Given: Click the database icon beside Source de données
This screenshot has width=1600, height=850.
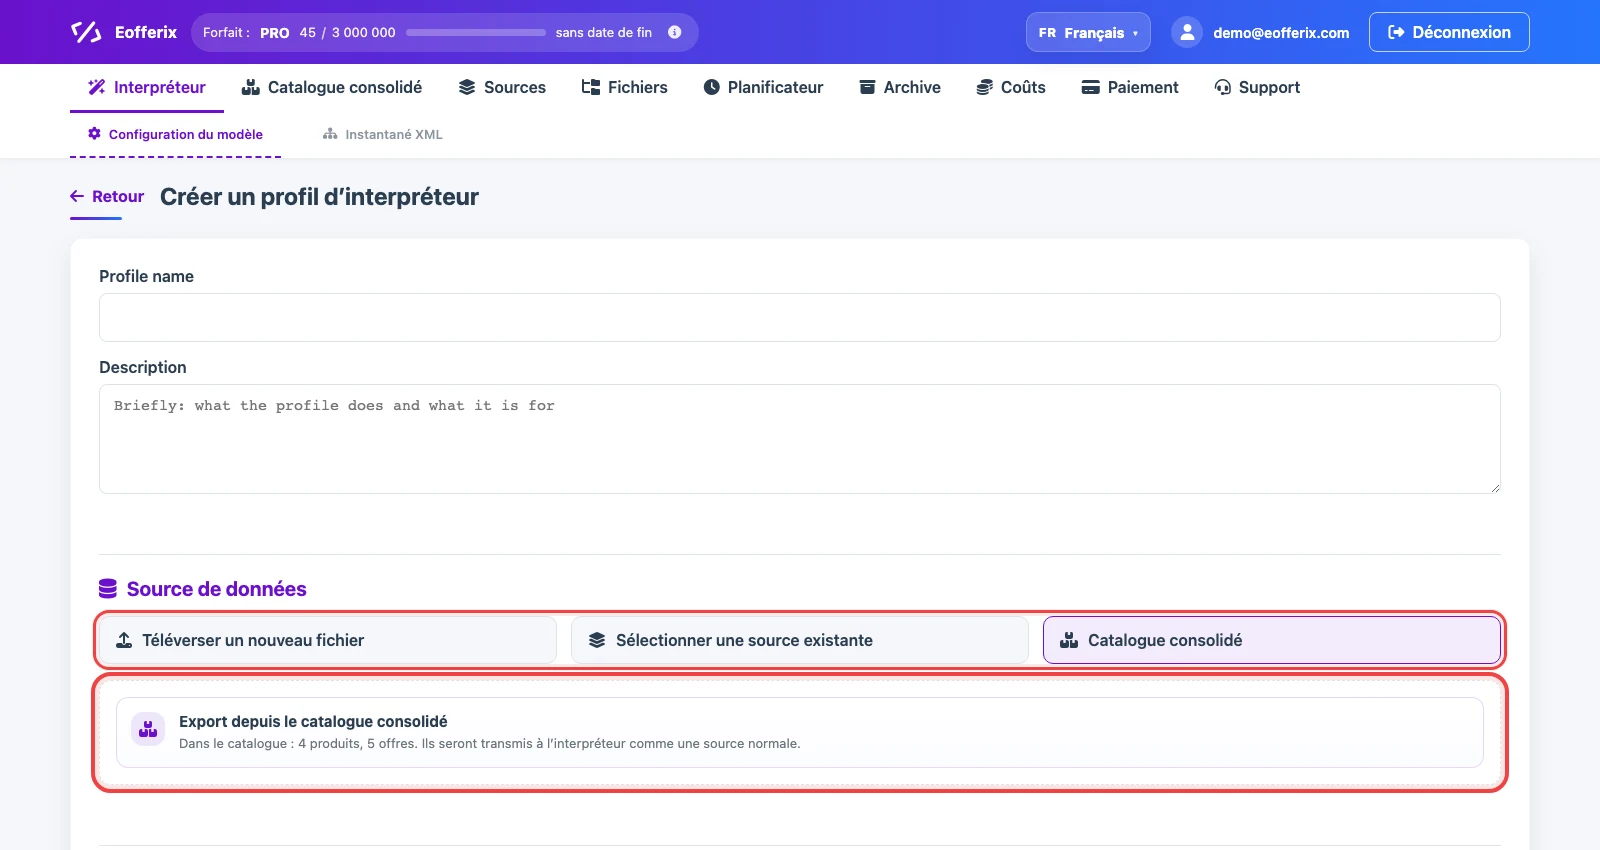Looking at the screenshot, I should (x=108, y=589).
